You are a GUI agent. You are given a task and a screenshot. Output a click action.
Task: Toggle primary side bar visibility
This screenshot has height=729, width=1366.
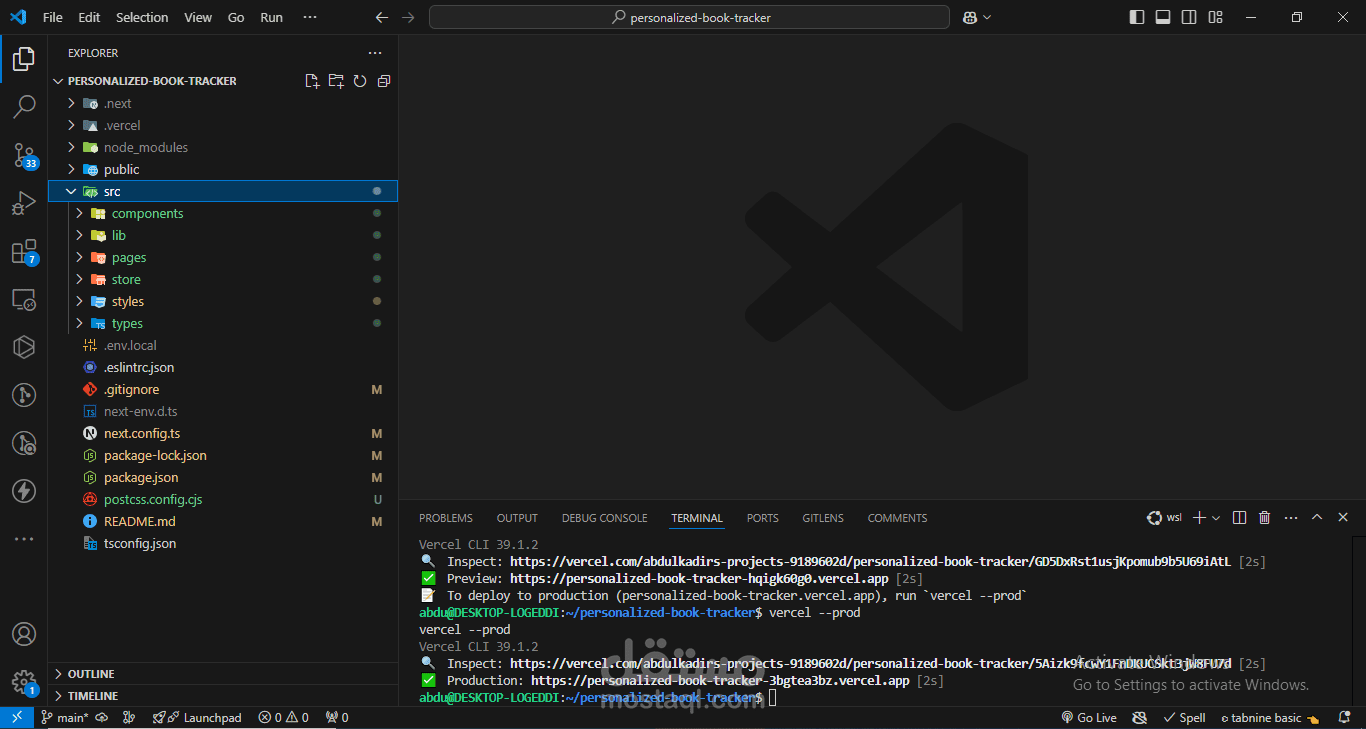click(1137, 17)
